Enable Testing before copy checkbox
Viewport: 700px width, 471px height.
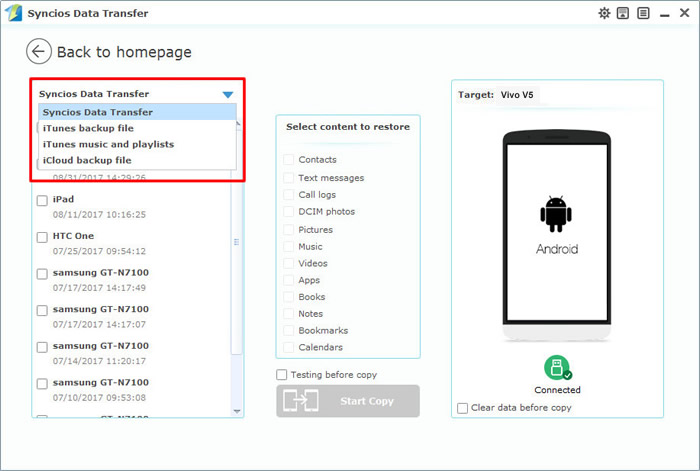coord(282,375)
